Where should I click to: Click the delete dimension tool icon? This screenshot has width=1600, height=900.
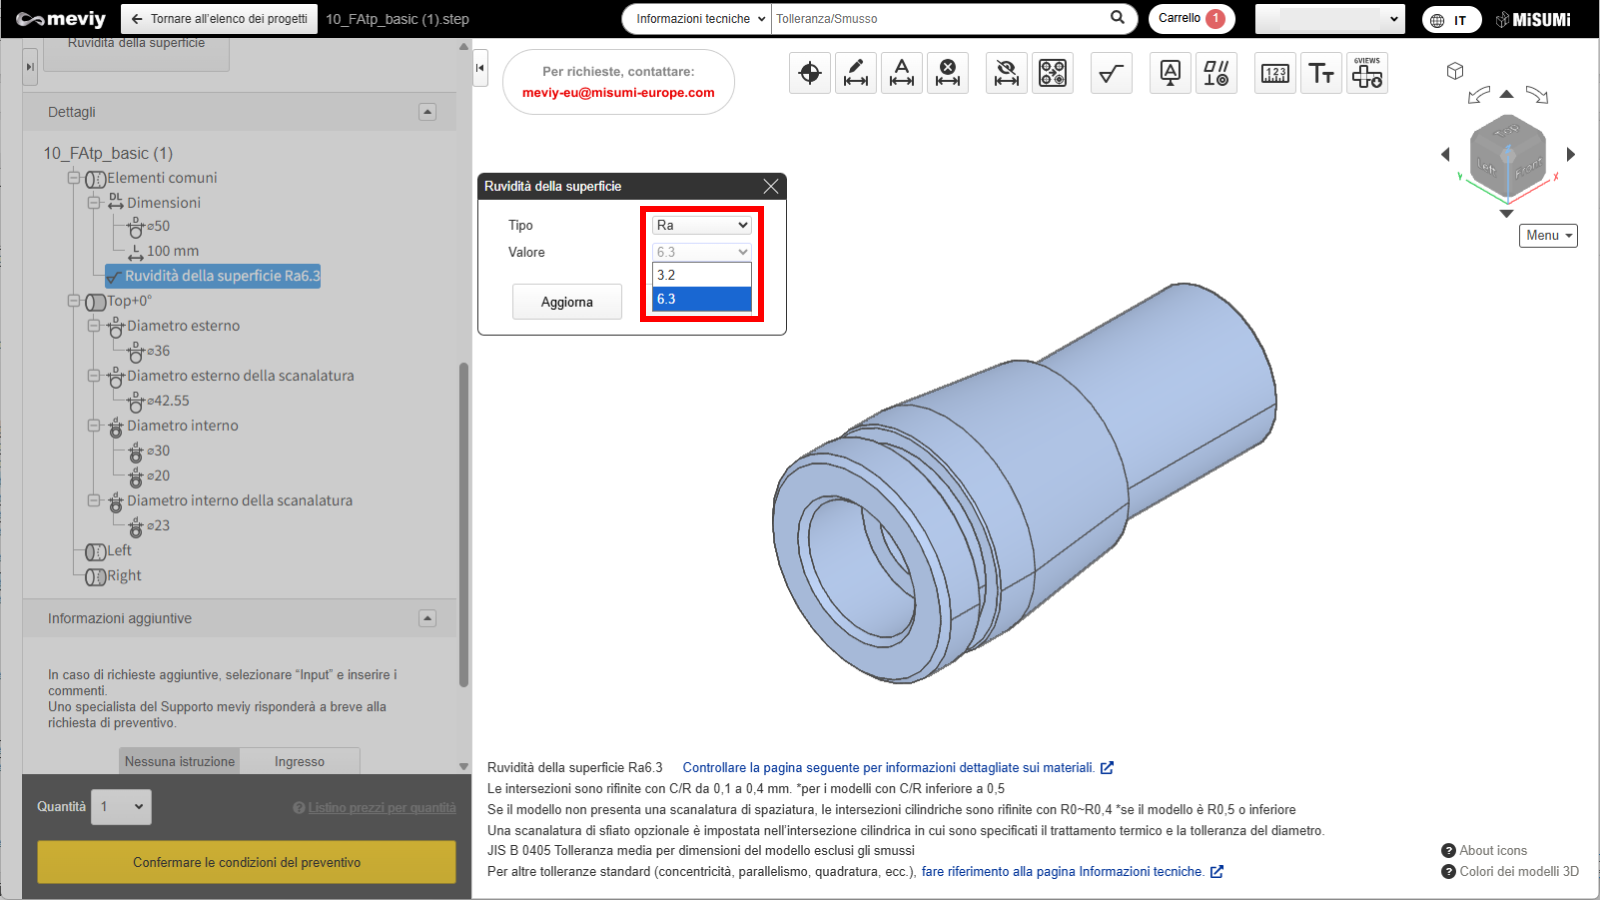tap(948, 73)
